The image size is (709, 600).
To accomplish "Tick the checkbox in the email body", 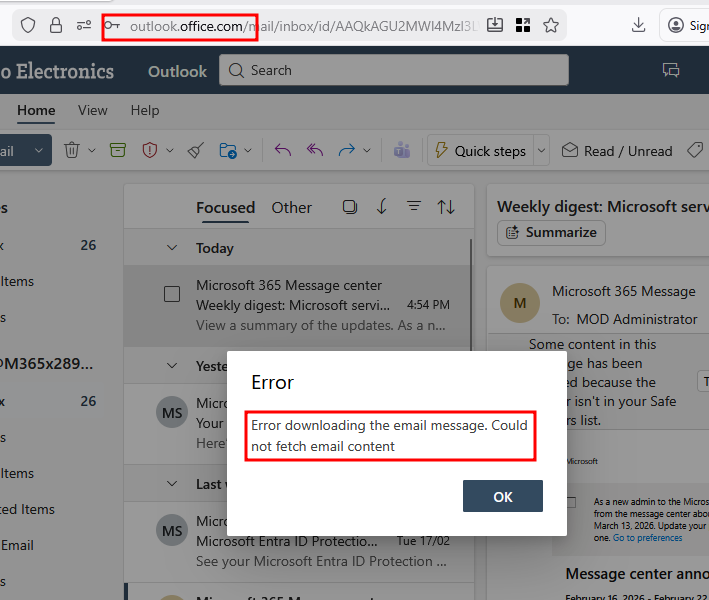I will (571, 503).
